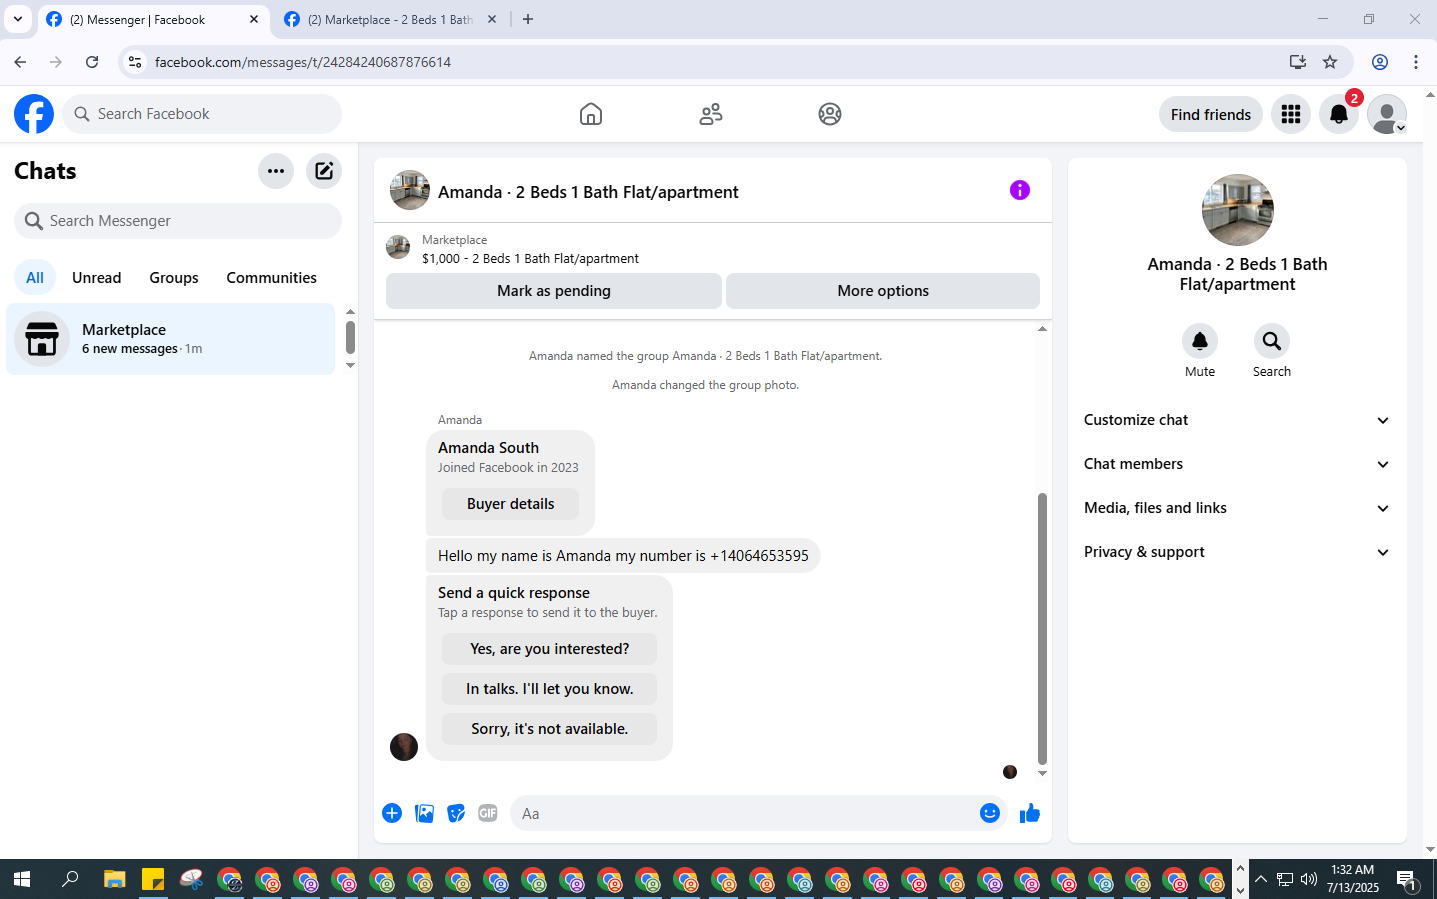Bookmark this tab with the star icon
The height and width of the screenshot is (899, 1437).
pos(1330,62)
